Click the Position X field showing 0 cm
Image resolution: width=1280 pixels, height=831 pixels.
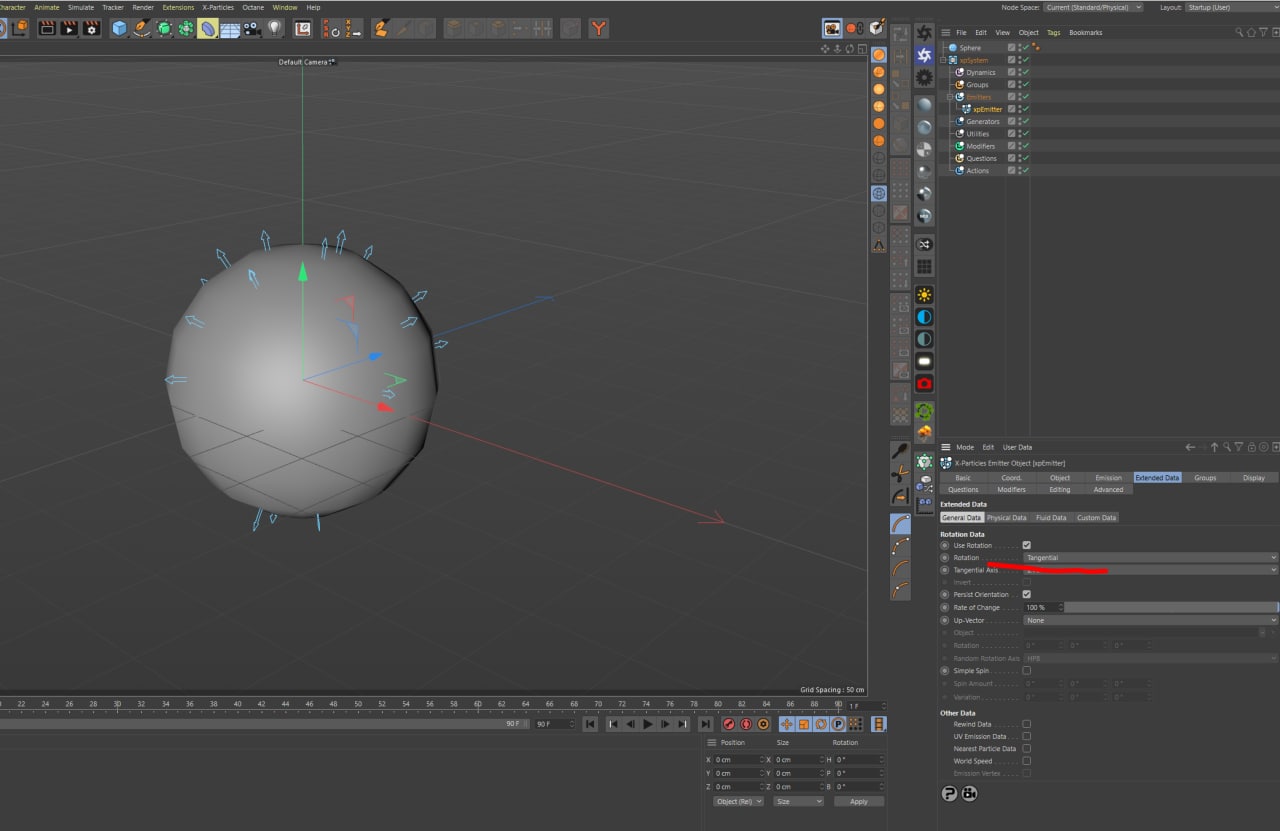[x=738, y=759]
